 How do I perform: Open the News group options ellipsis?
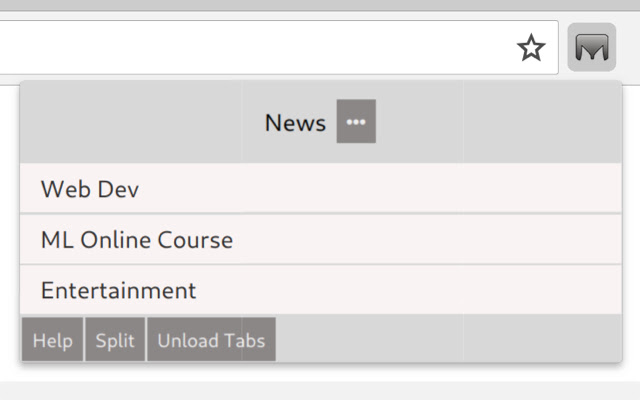[356, 121]
